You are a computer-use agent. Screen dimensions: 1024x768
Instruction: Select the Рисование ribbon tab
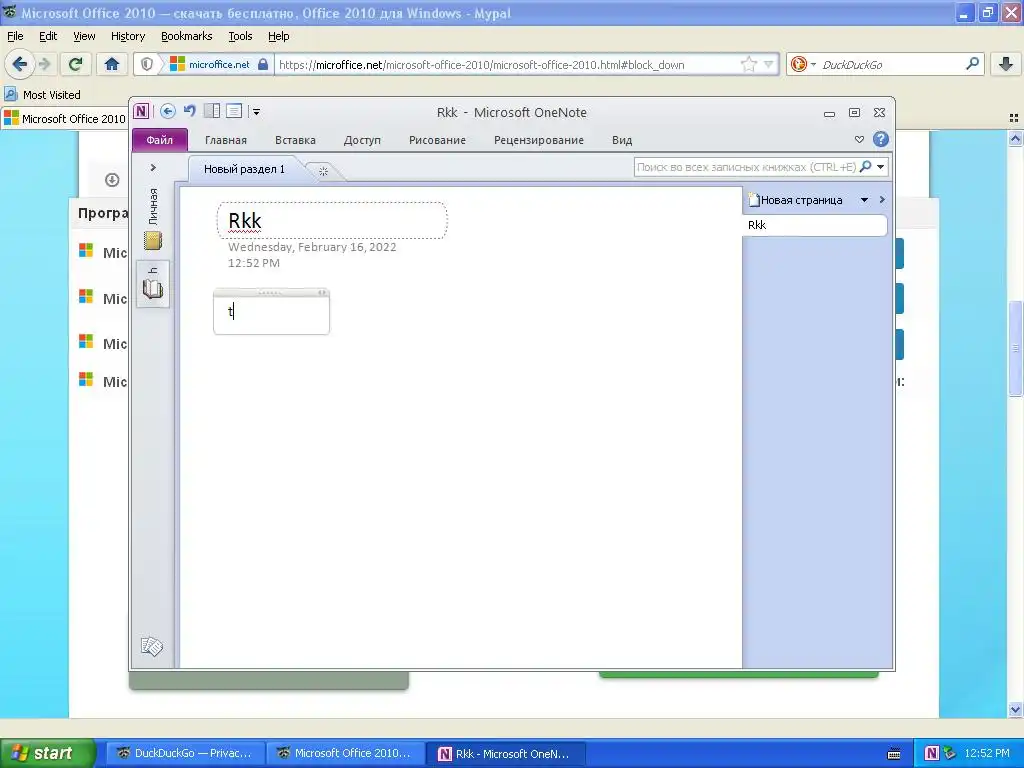click(x=437, y=140)
